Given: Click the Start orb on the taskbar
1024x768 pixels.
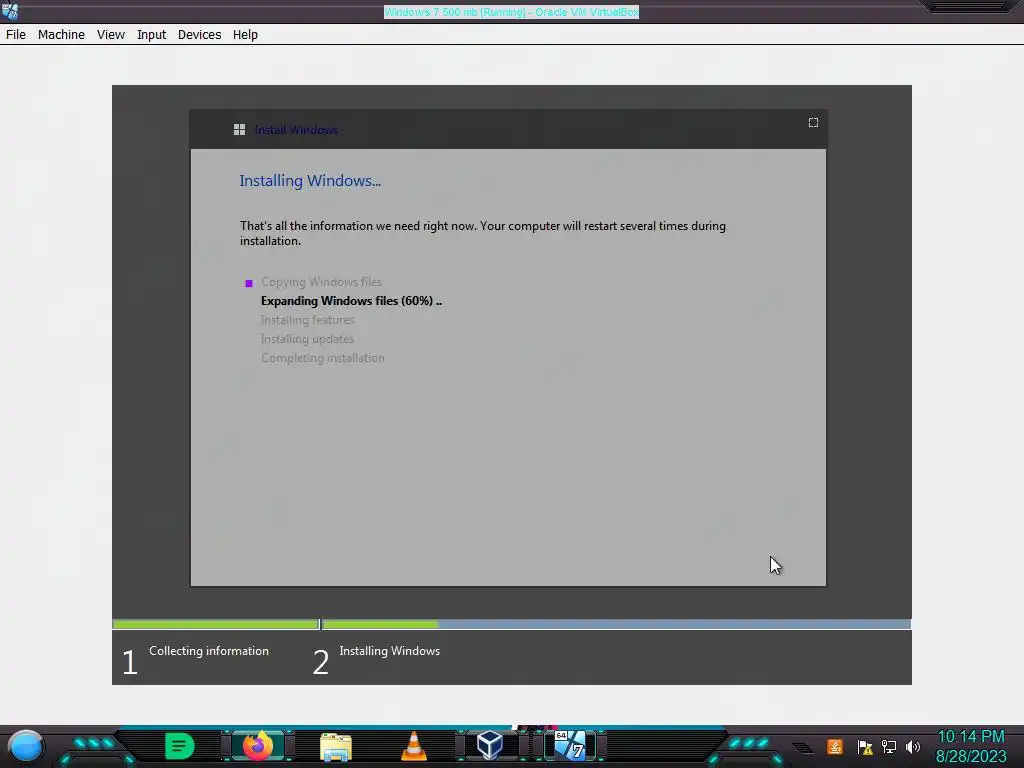Looking at the screenshot, I should pos(25,747).
